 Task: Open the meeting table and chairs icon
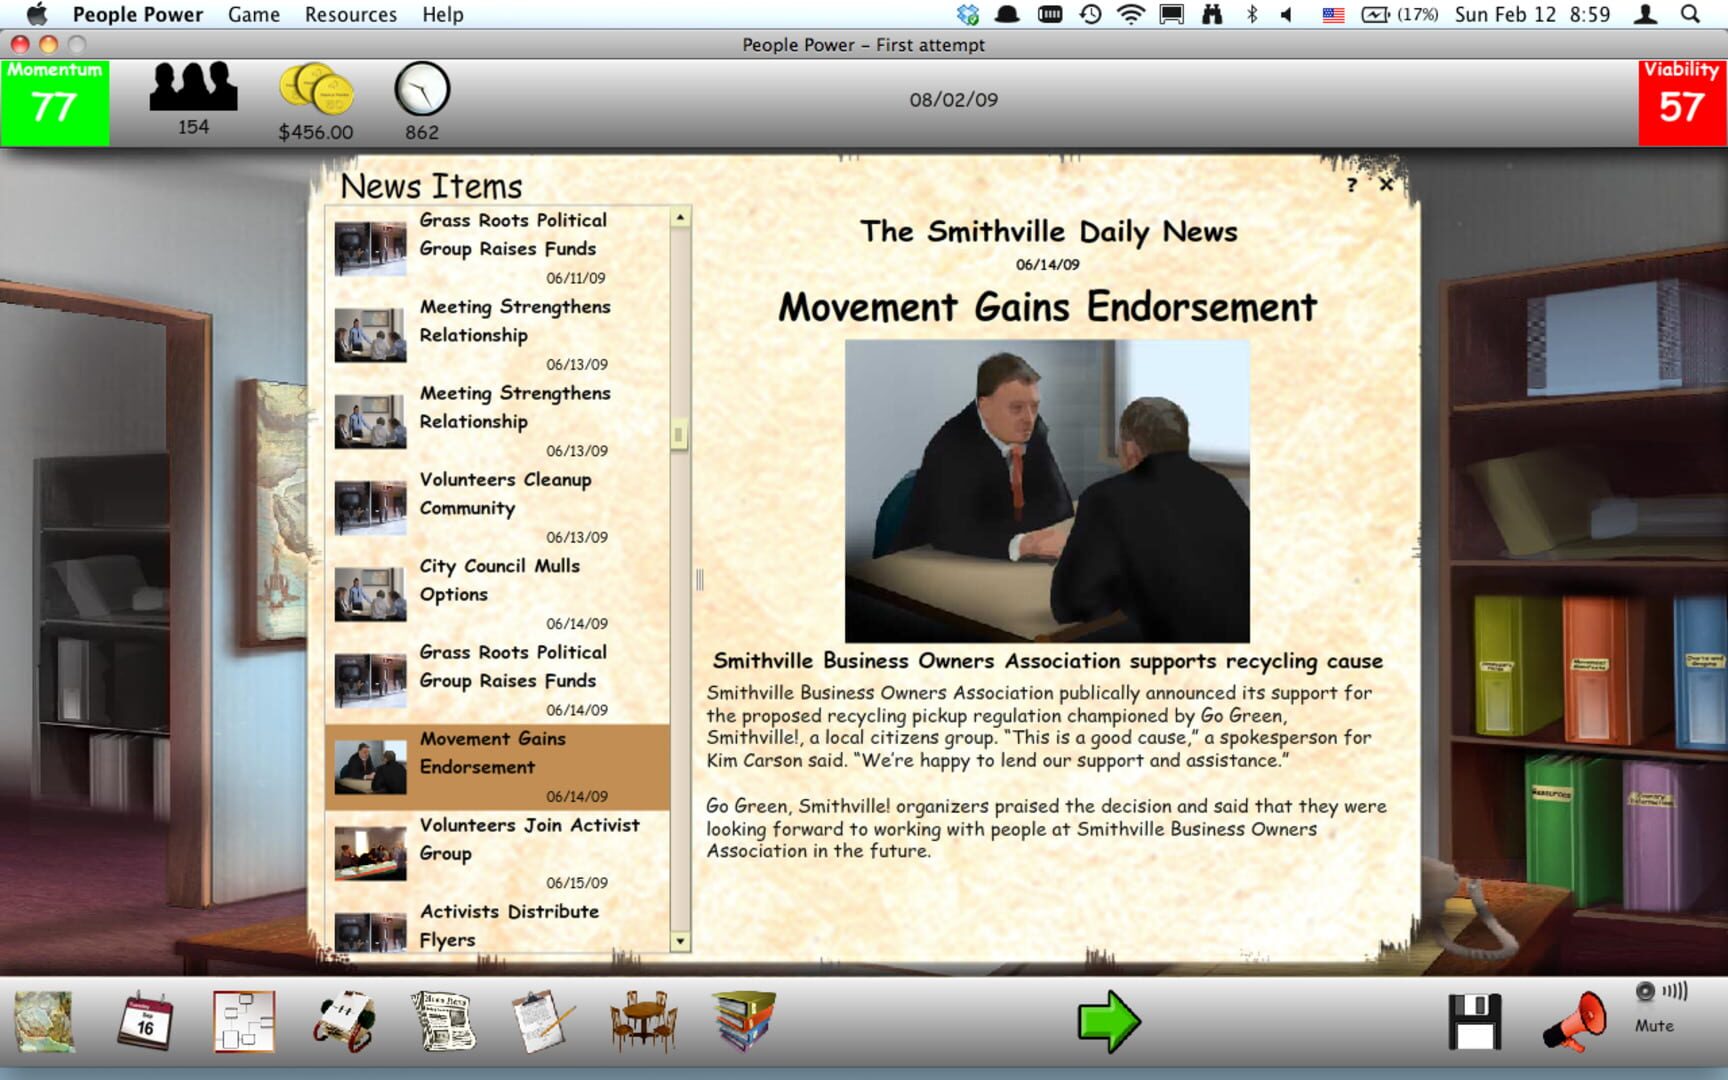tap(643, 1021)
